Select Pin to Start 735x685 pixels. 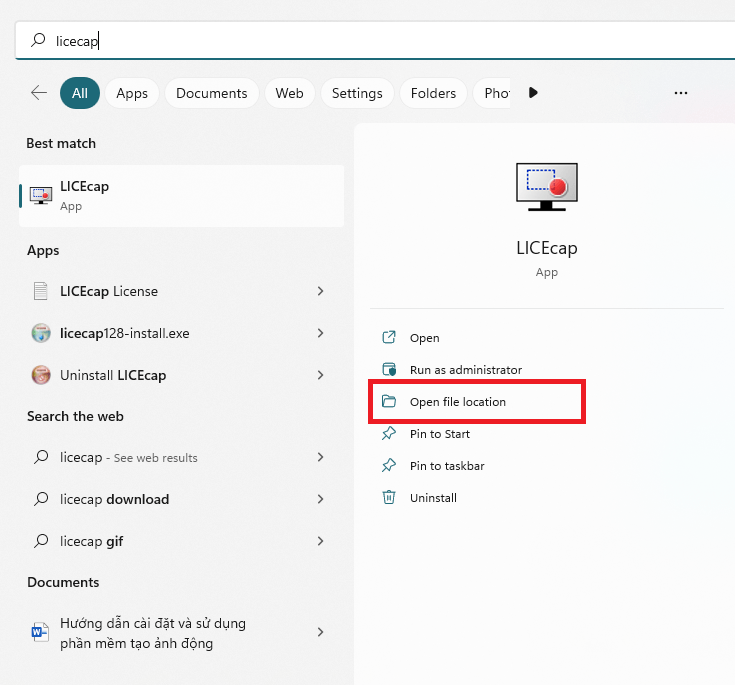(440, 434)
